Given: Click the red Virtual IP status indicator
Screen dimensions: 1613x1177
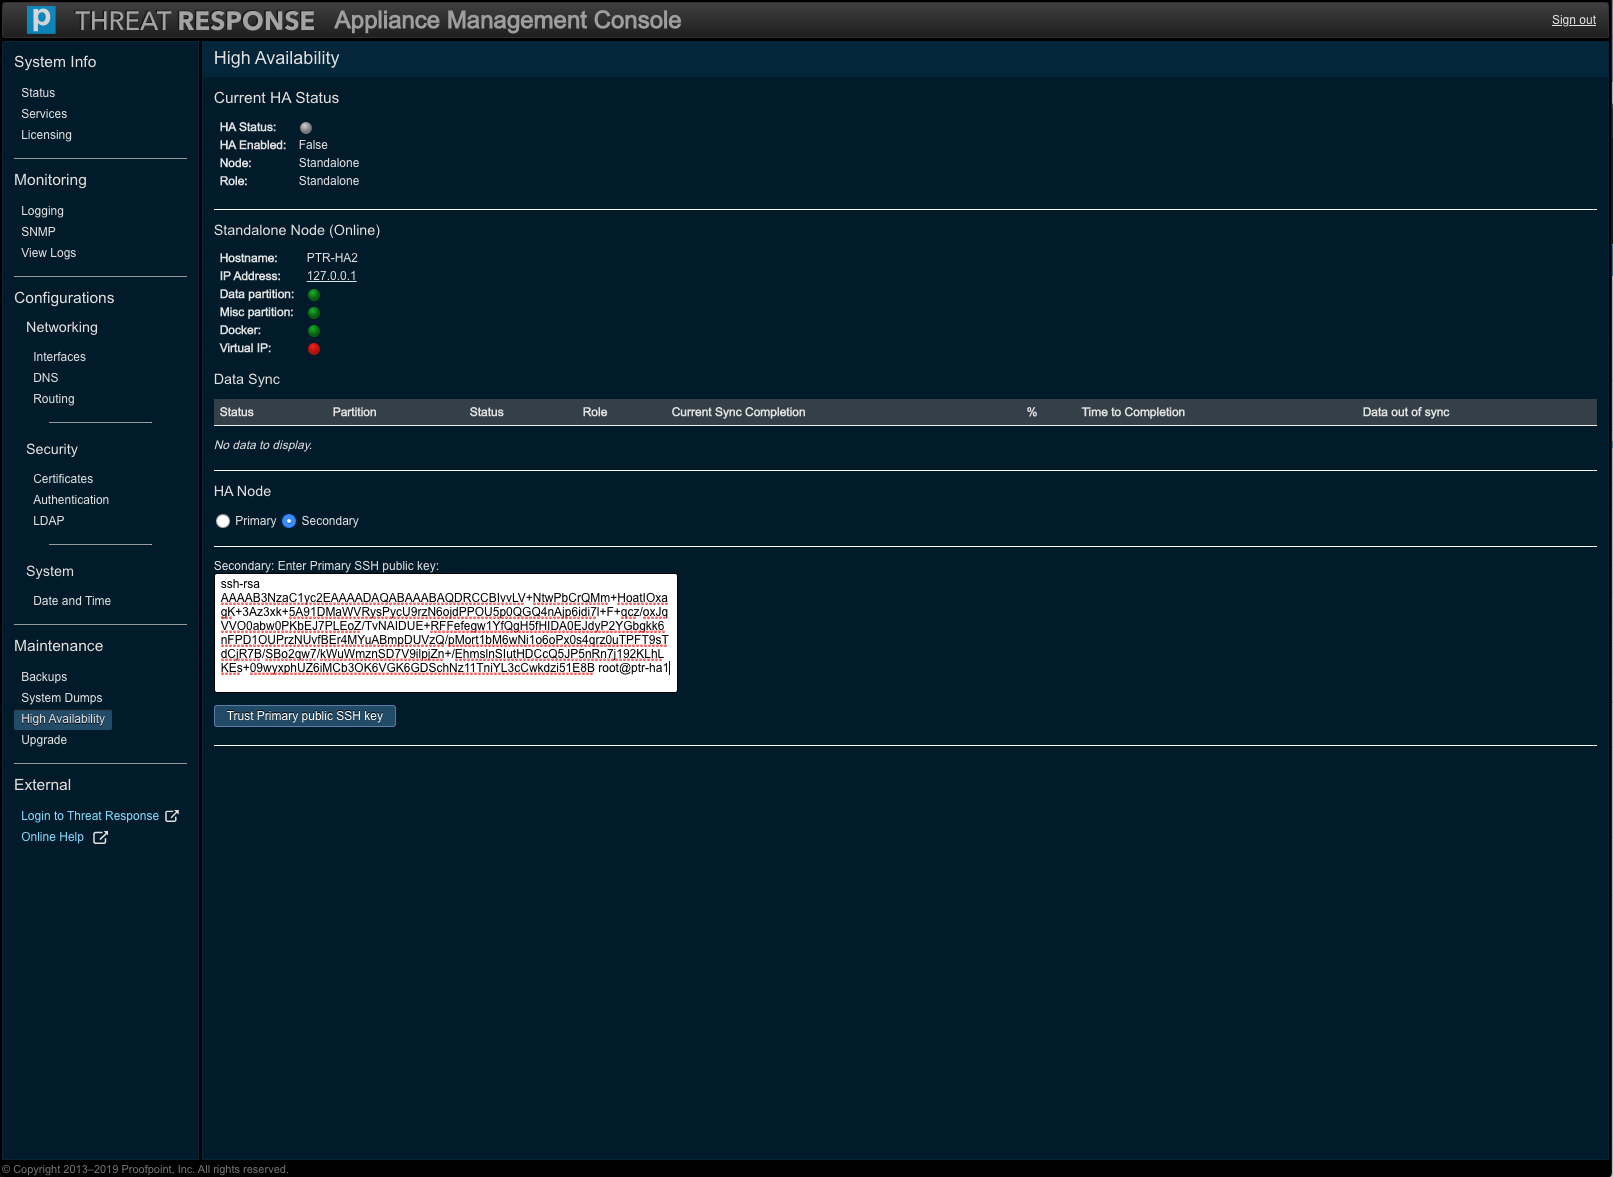Looking at the screenshot, I should 314,349.
